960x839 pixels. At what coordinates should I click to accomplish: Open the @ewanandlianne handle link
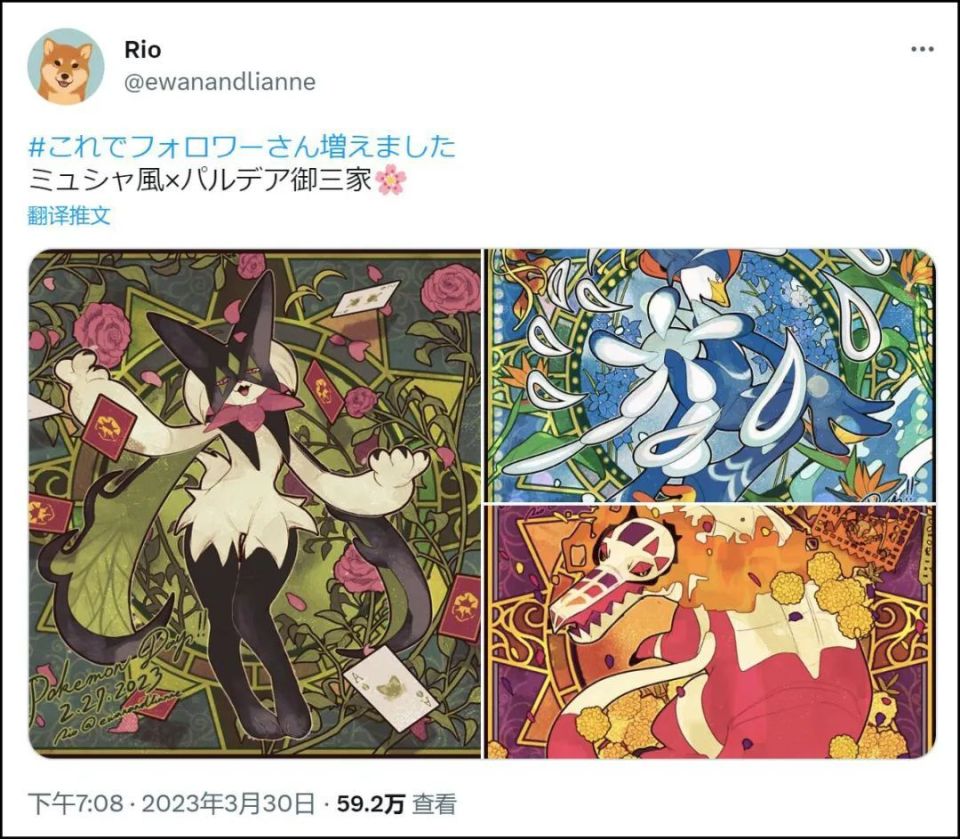click(x=220, y=82)
